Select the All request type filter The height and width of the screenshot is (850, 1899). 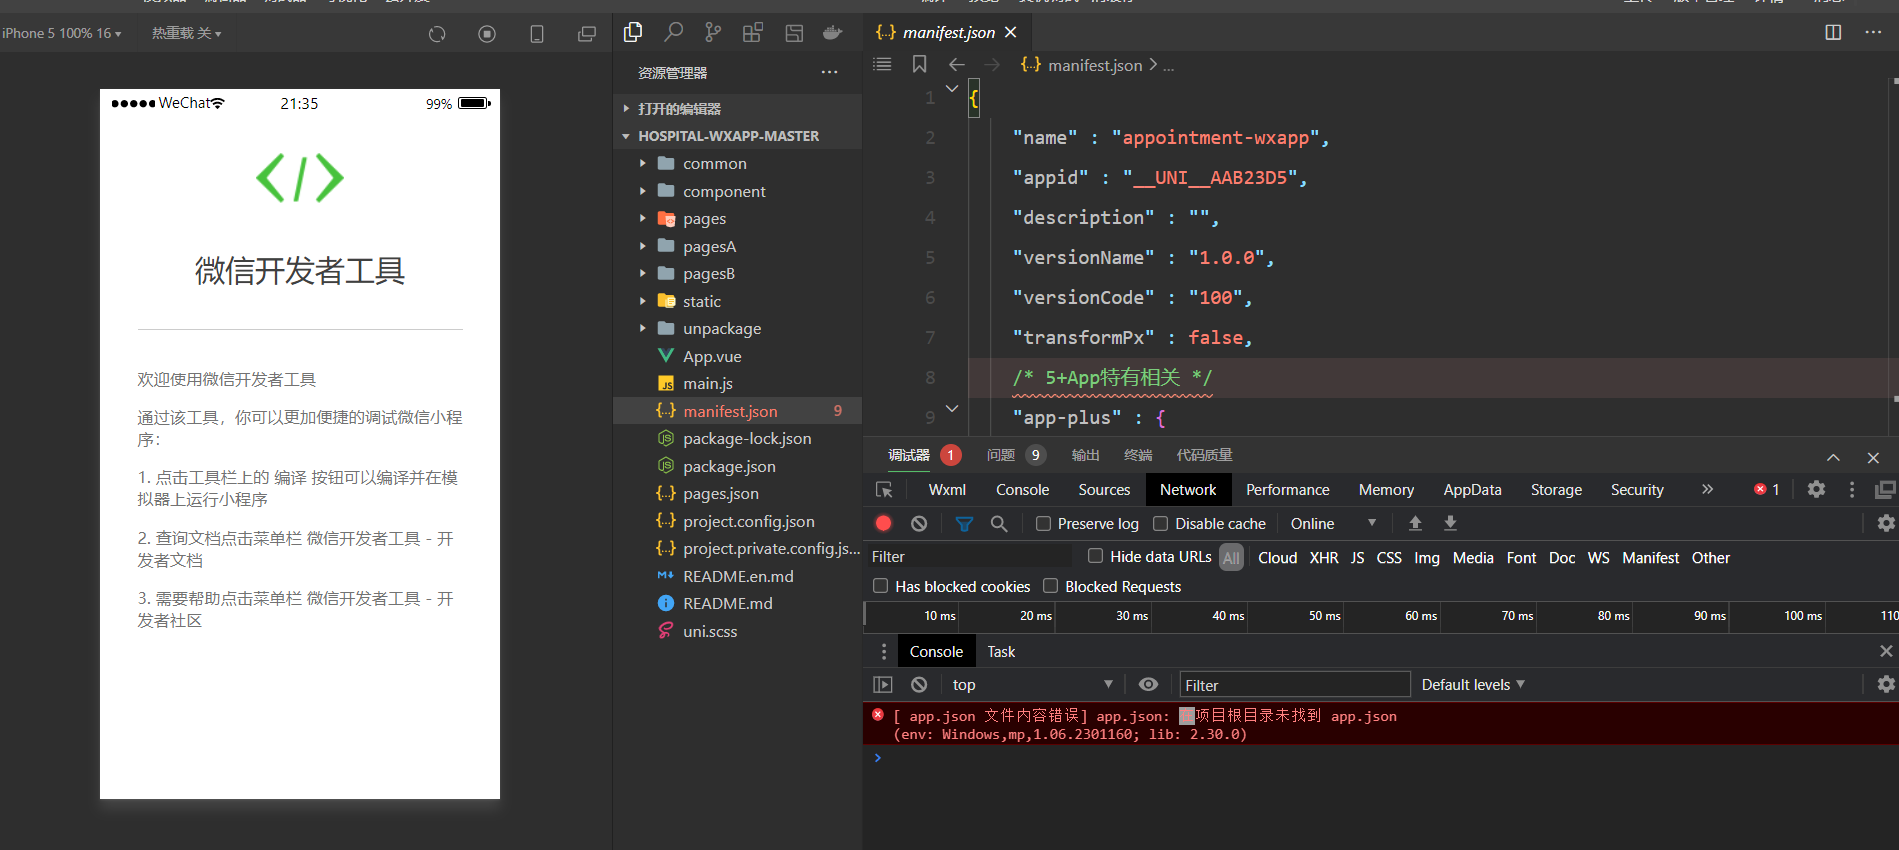click(1232, 558)
